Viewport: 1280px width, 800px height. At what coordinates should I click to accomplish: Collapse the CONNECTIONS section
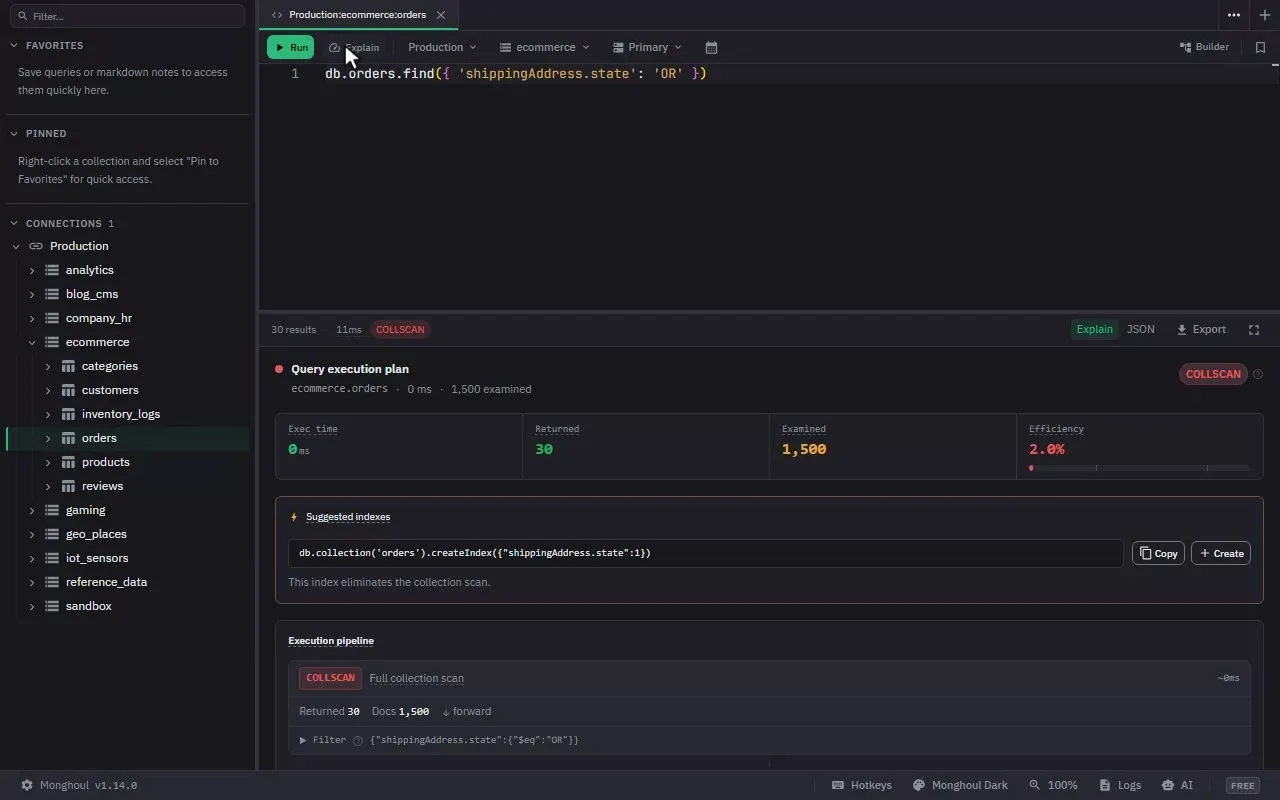coord(15,224)
